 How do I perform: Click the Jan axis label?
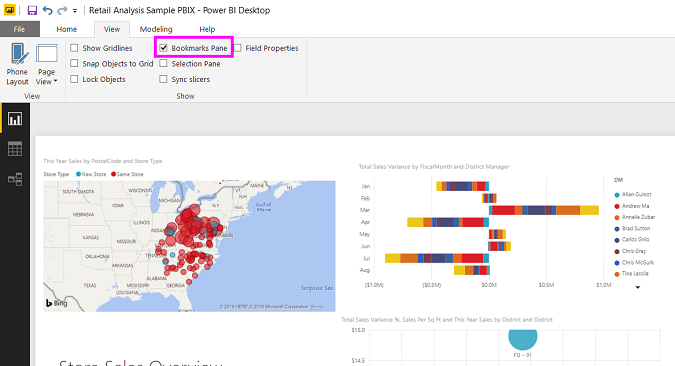click(x=365, y=186)
